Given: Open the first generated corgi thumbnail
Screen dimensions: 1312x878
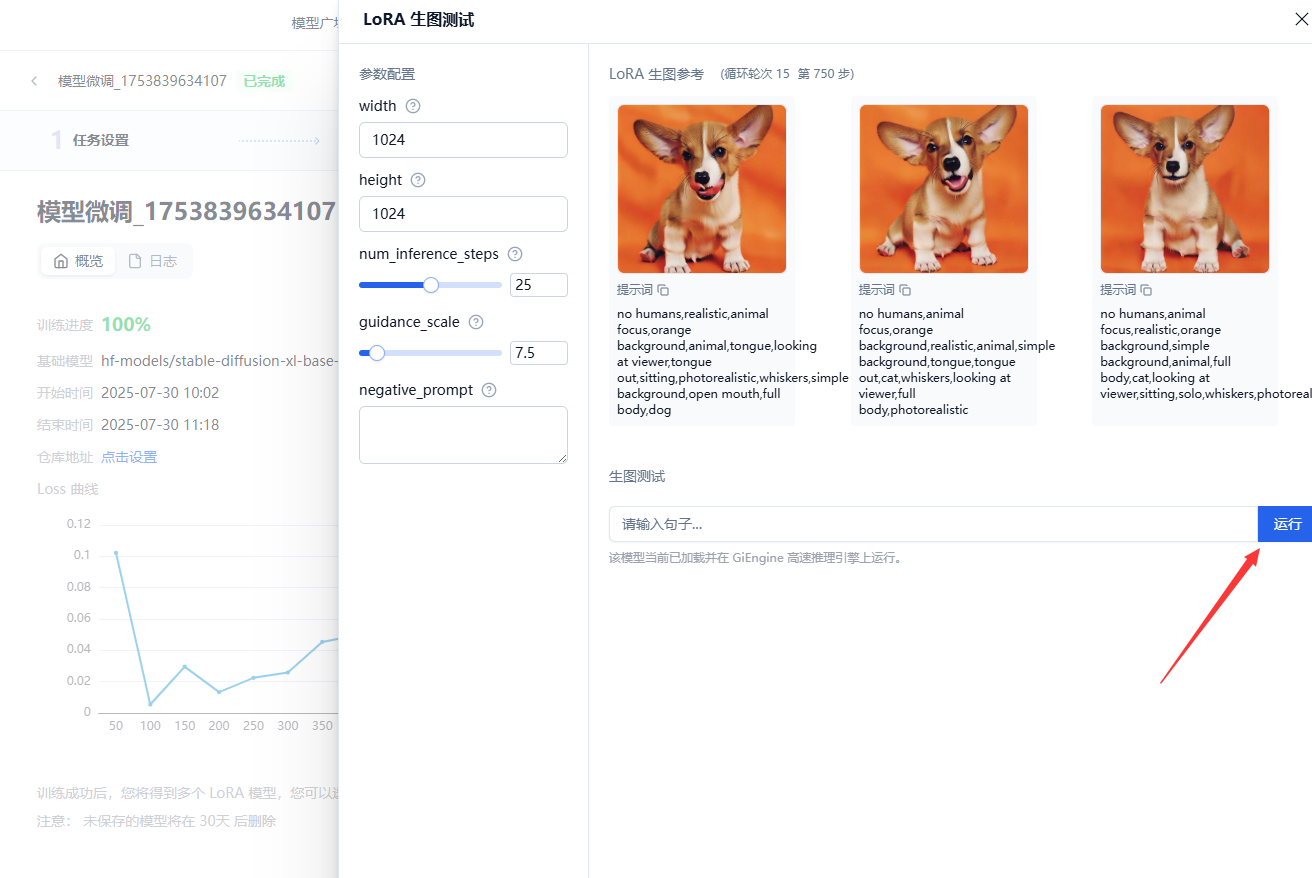Looking at the screenshot, I should point(702,189).
